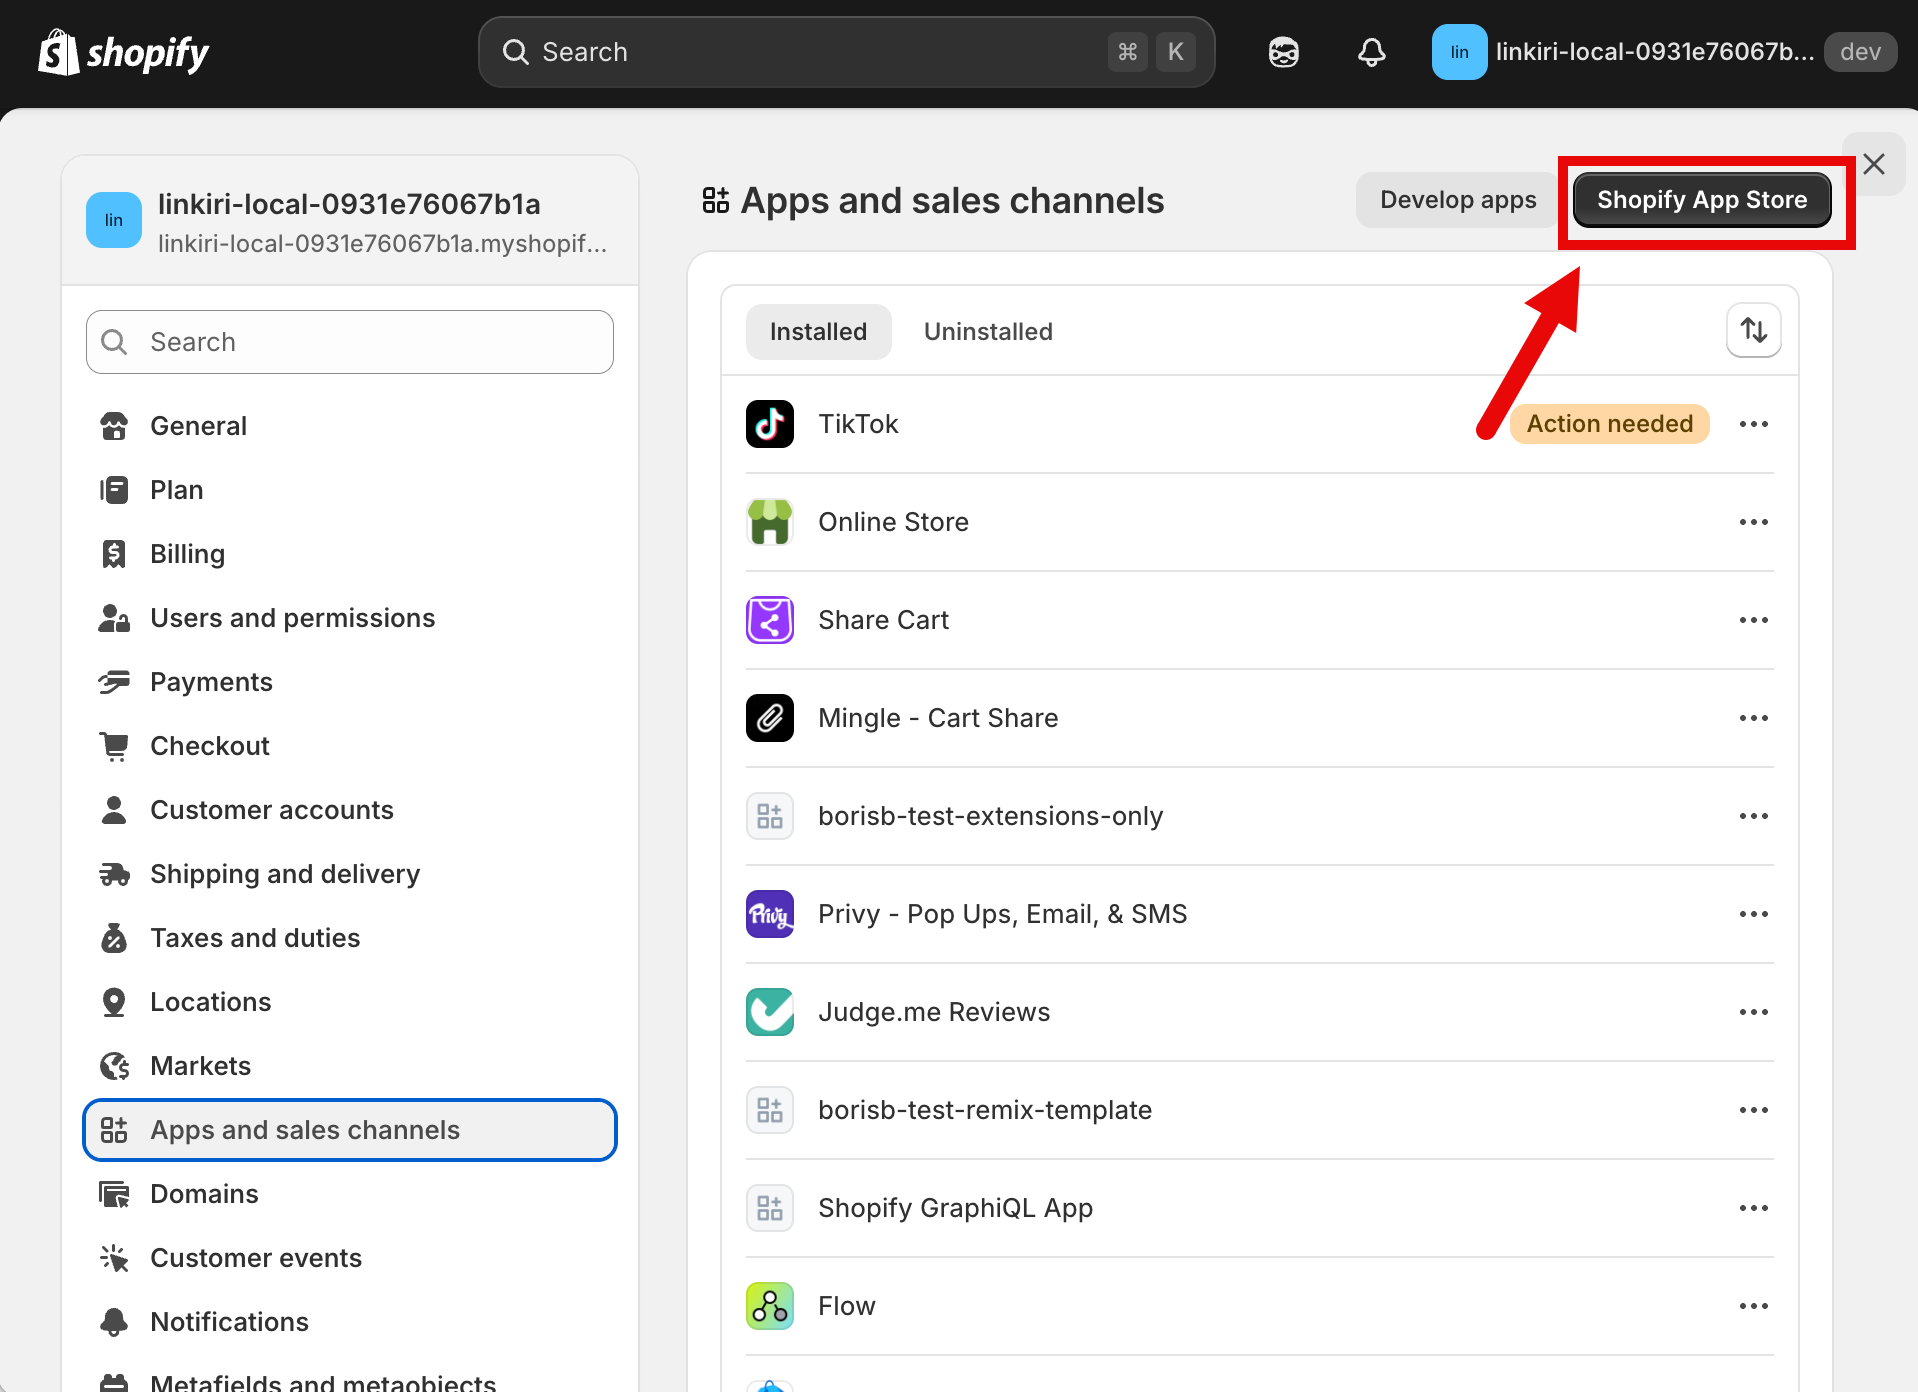The width and height of the screenshot is (1918, 1392).
Task: Open the Shopify Inbox icon beside search
Action: coord(1283,51)
